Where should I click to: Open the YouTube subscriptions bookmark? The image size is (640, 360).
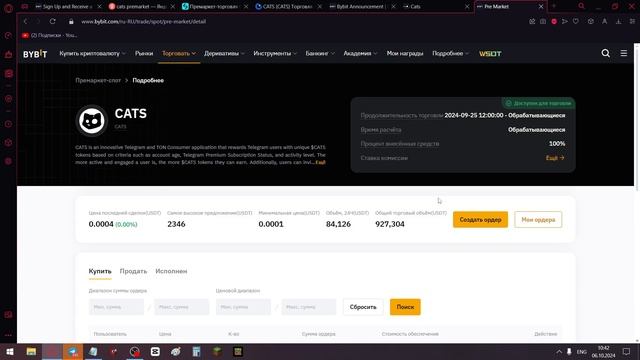click(49, 36)
